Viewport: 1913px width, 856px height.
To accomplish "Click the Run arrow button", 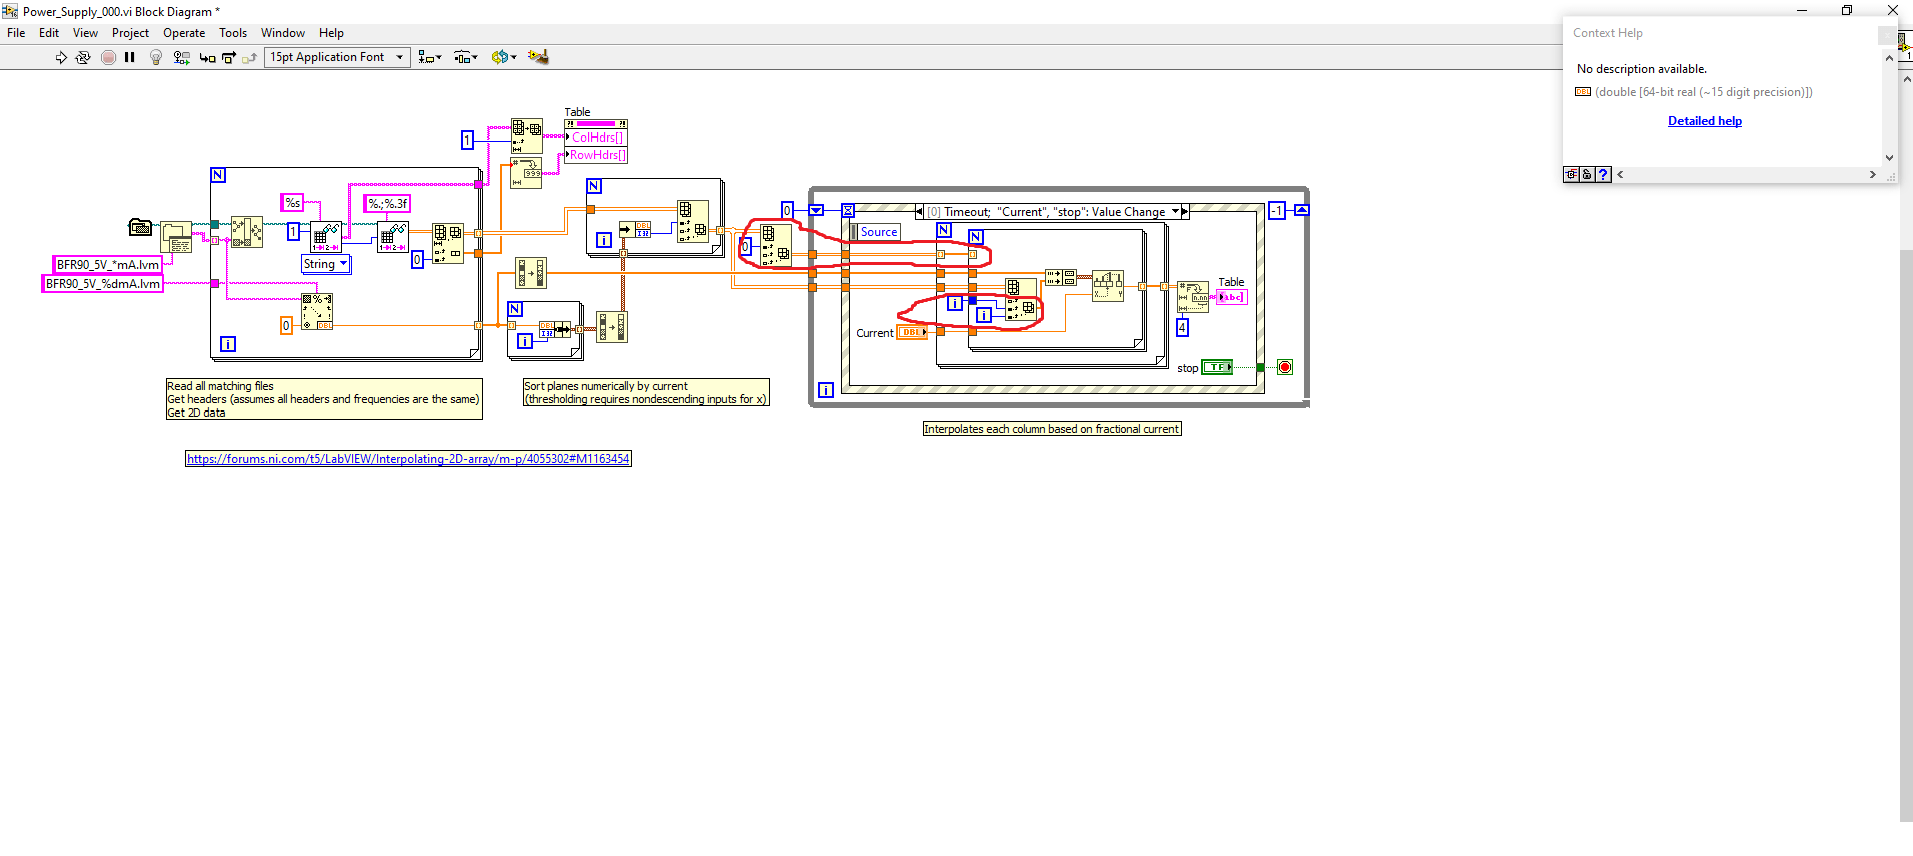I will (x=61, y=57).
